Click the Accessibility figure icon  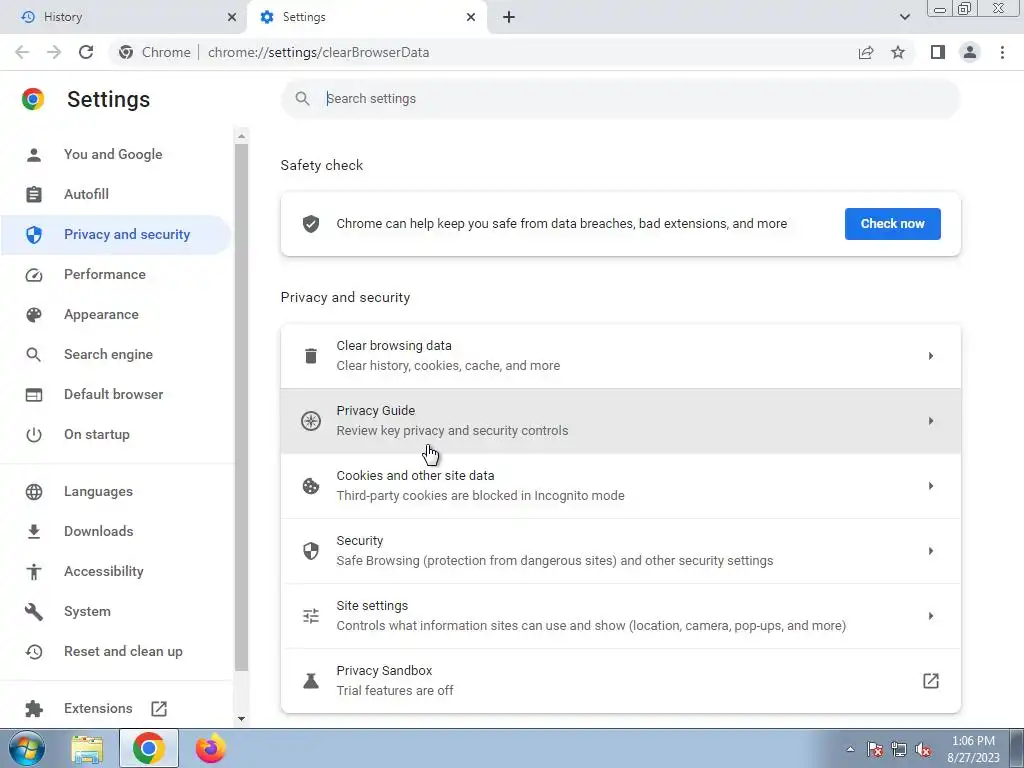click(34, 571)
